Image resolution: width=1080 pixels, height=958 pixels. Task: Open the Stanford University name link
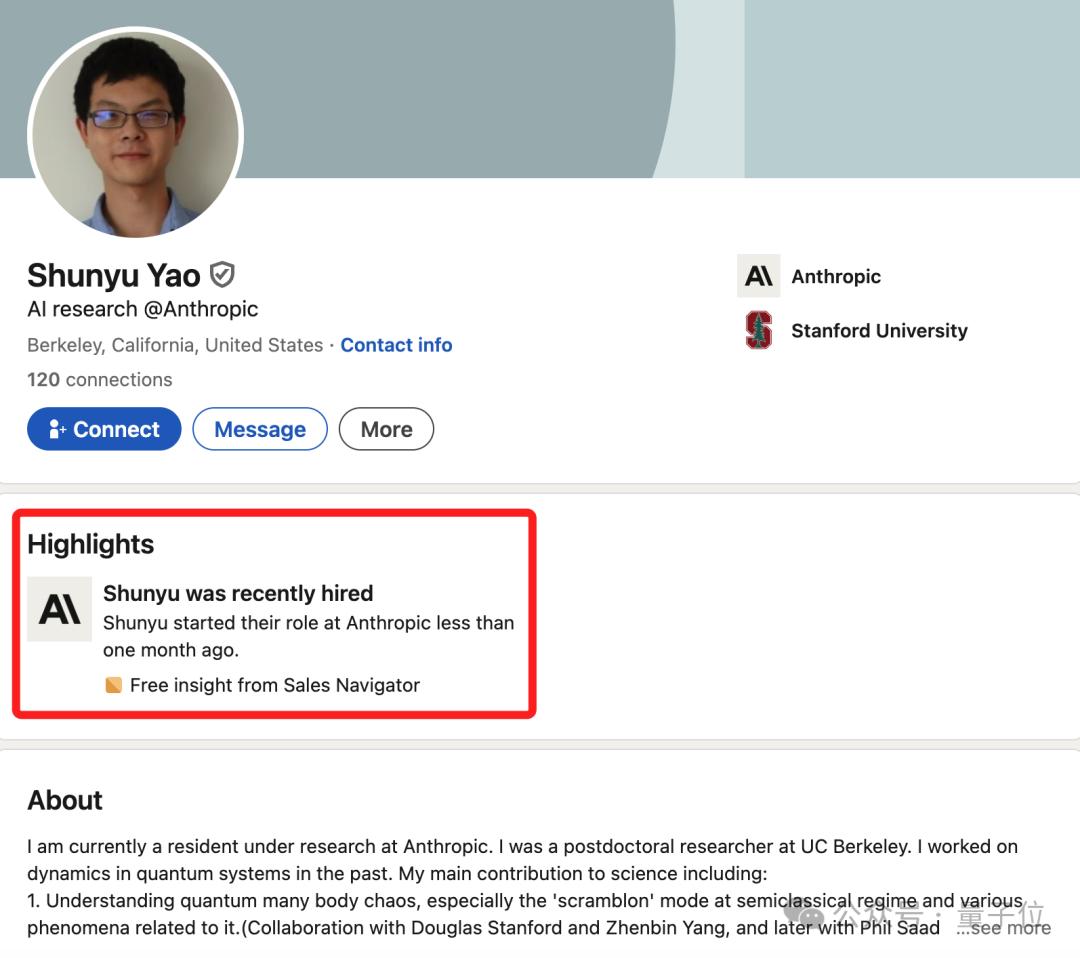879,330
